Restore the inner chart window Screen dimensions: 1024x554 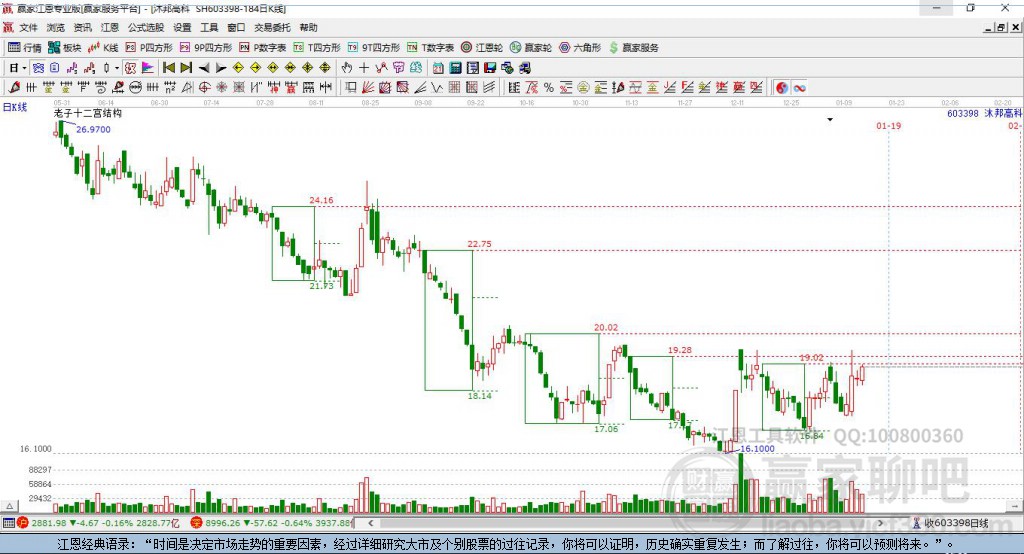1001,27
